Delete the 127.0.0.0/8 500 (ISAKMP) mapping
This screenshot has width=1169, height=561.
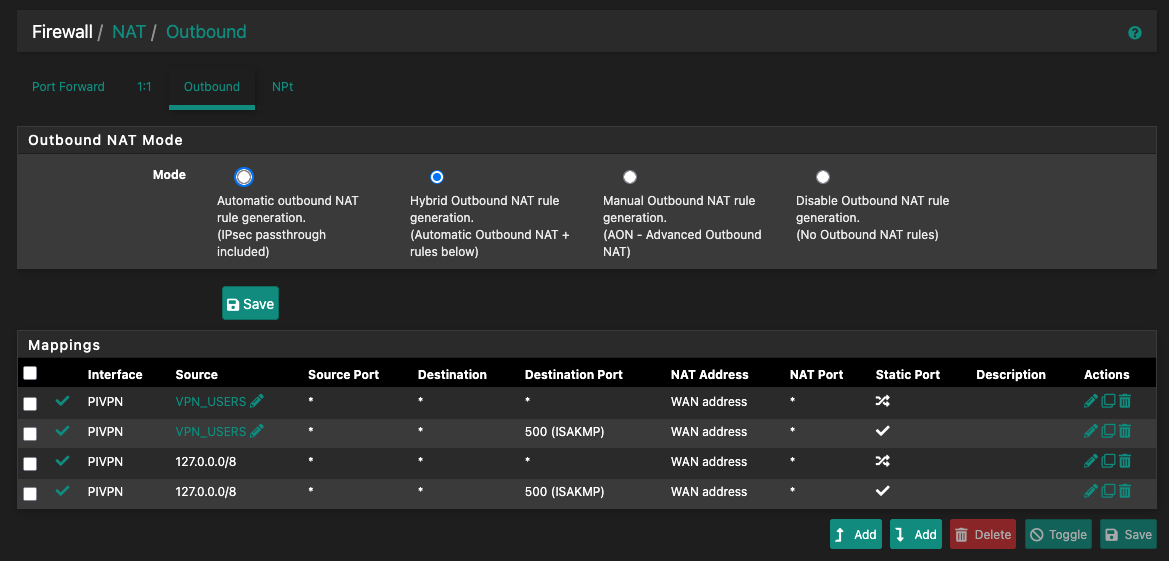[1125, 491]
